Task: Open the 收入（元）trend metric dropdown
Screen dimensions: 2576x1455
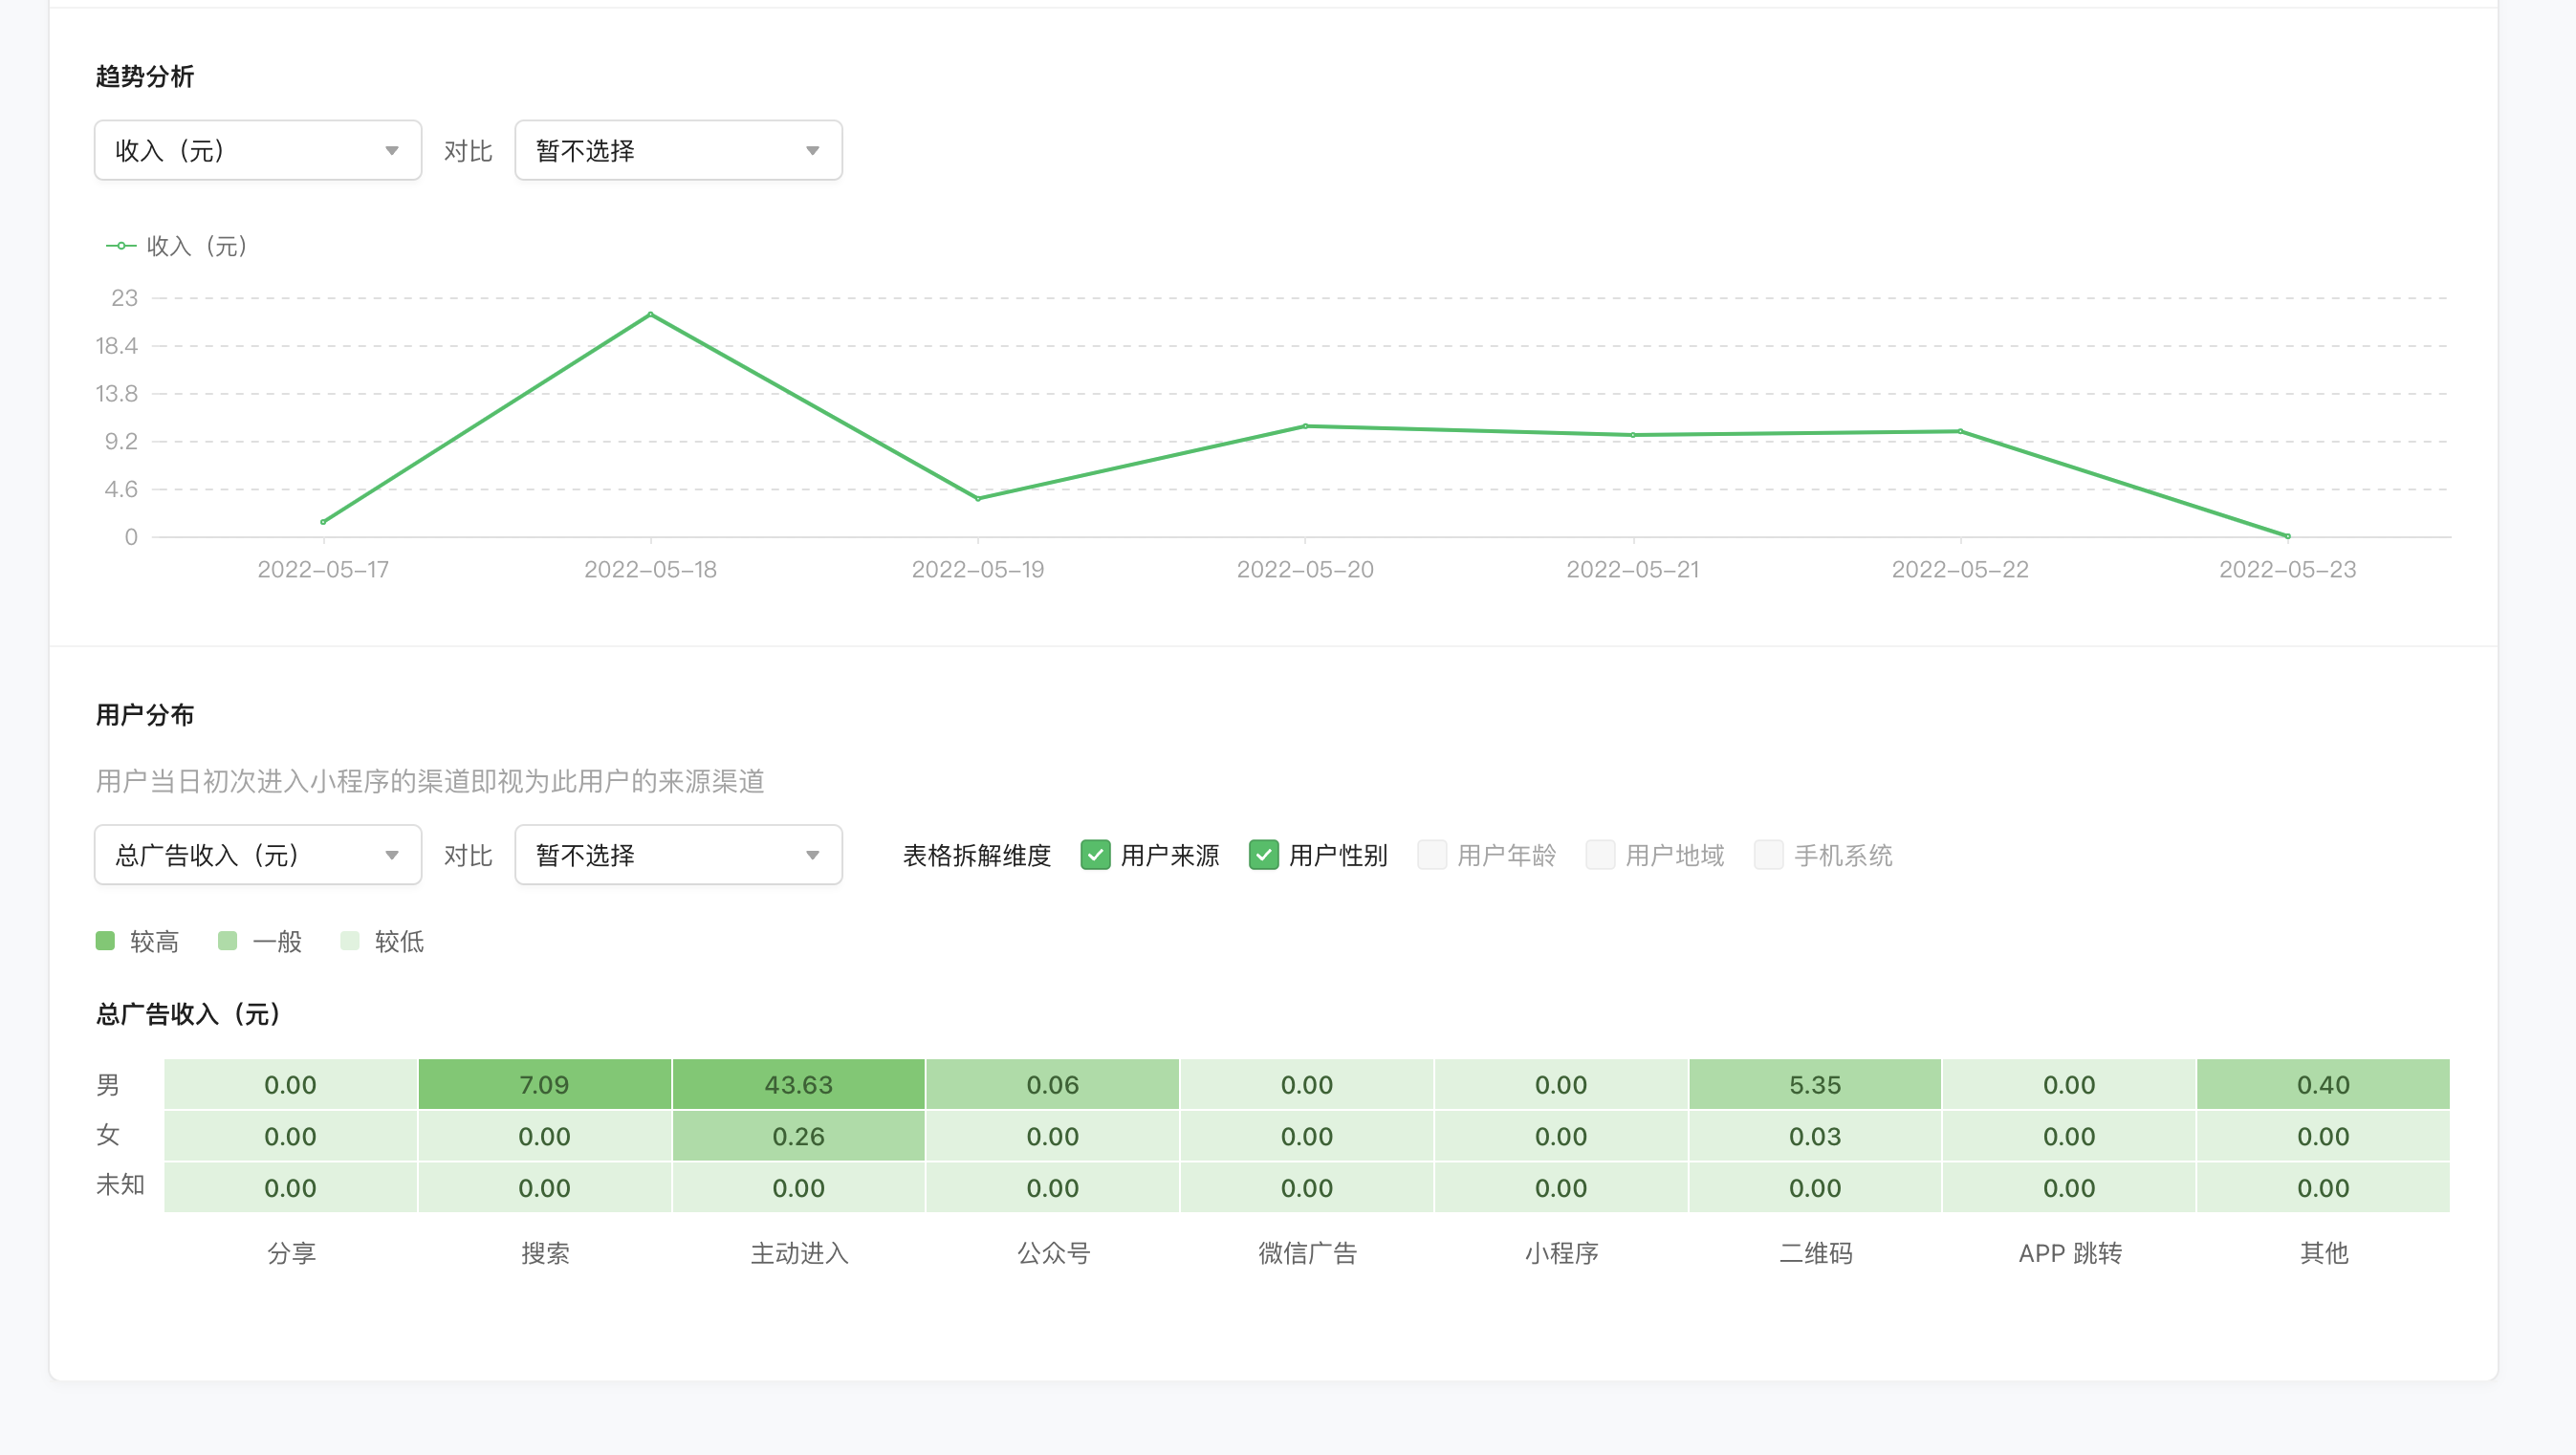Action: point(257,151)
